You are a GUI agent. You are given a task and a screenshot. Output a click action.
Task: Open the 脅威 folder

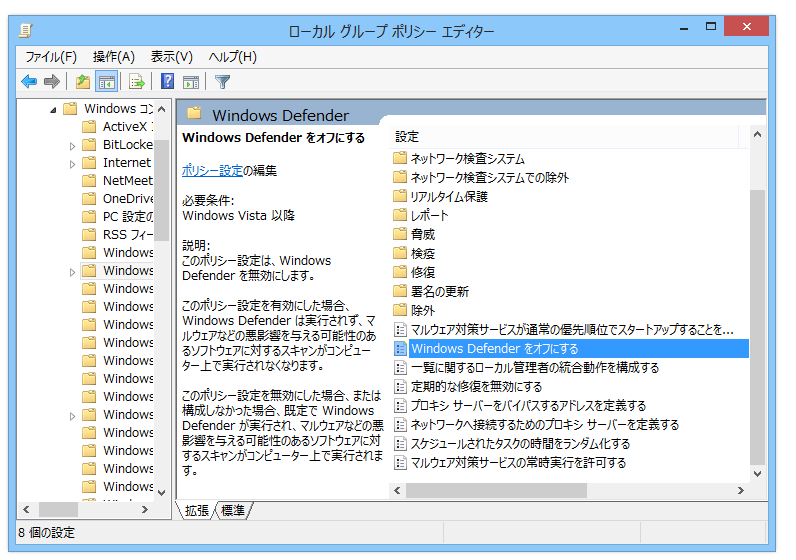(x=414, y=234)
